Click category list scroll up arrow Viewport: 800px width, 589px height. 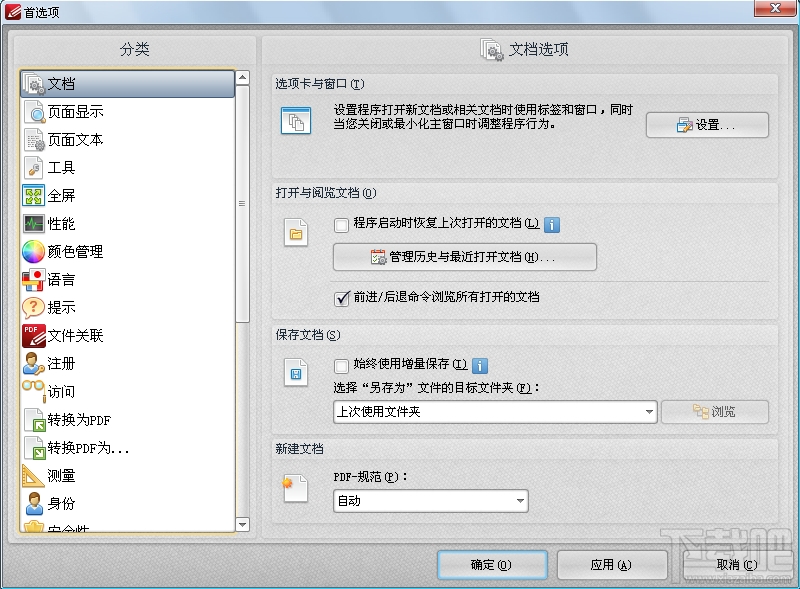point(243,78)
